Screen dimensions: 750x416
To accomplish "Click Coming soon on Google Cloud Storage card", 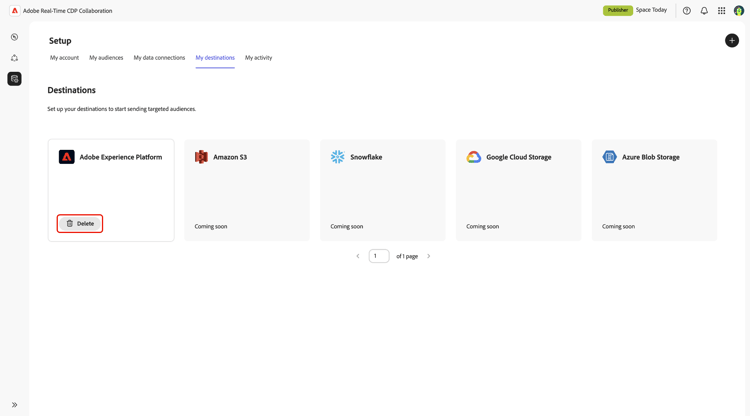I will tap(483, 227).
